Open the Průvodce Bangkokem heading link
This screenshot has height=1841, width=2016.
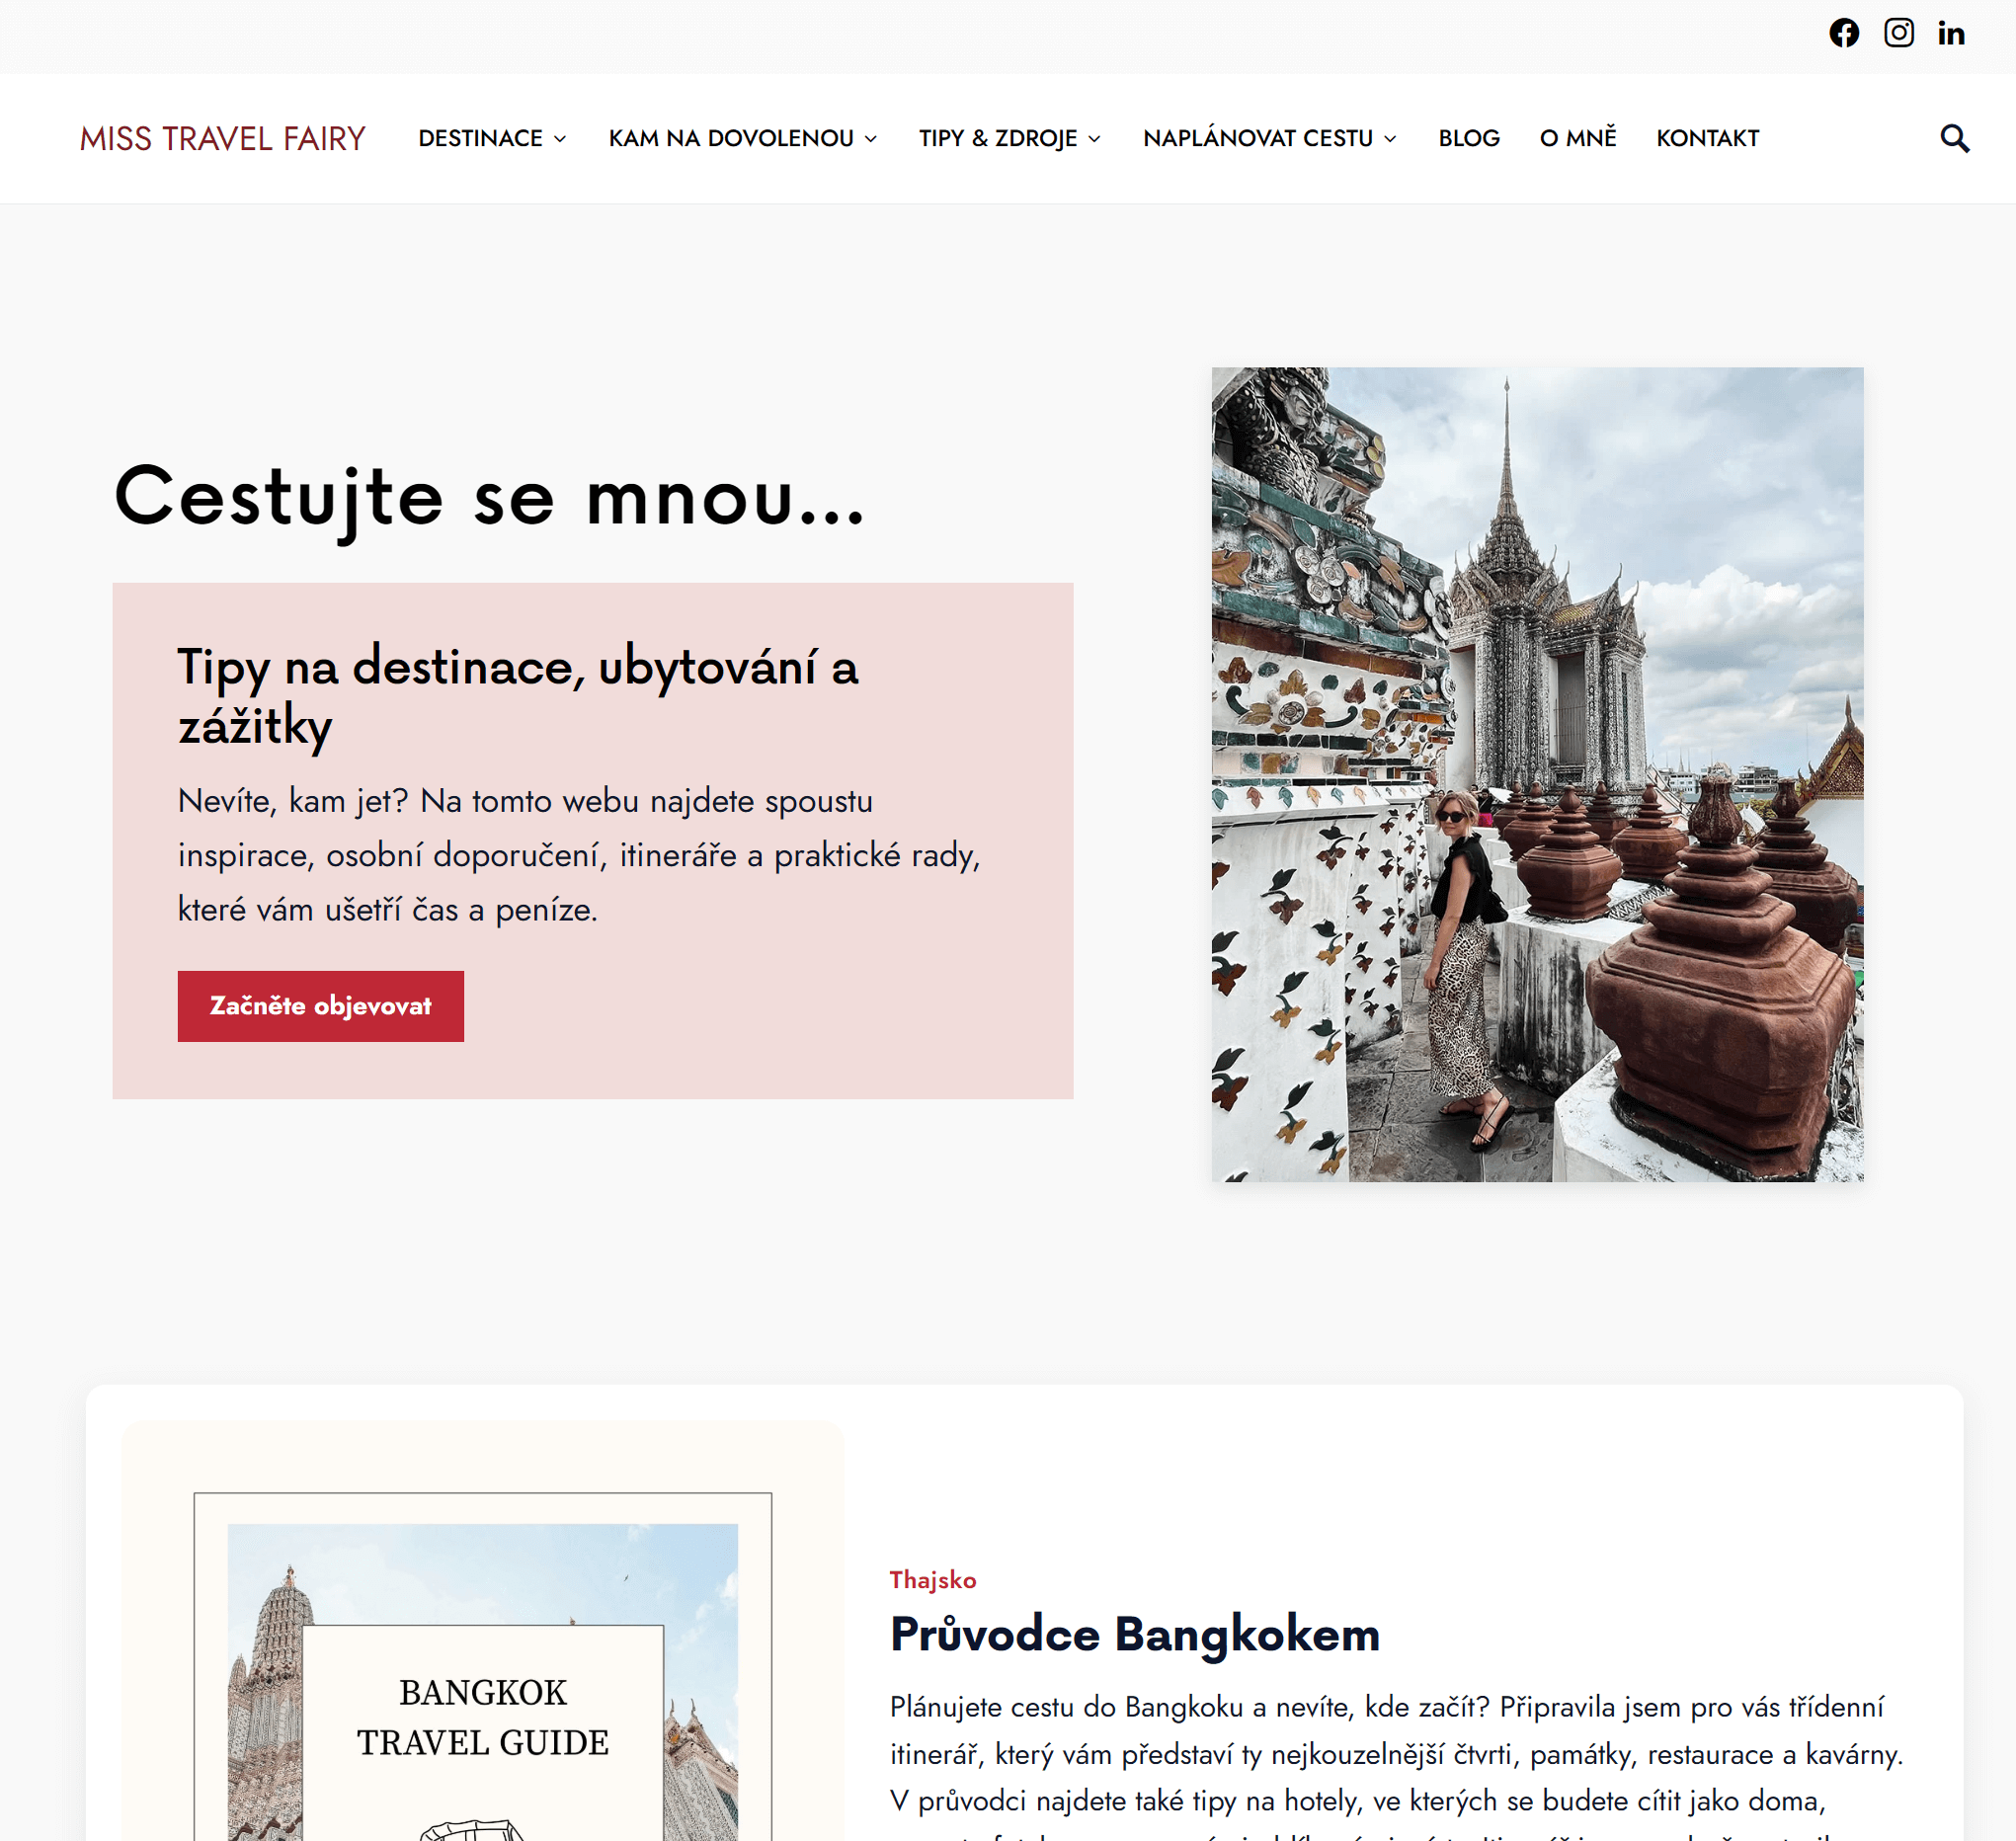click(1135, 1634)
